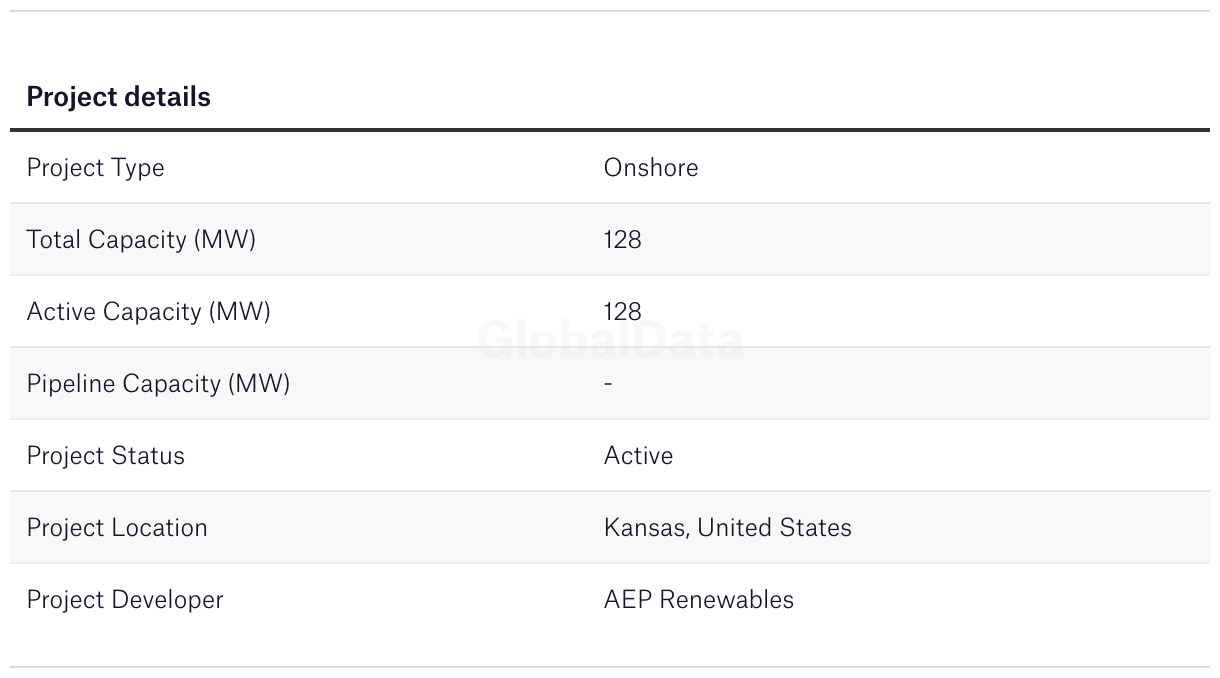Select the Project Developer label
The width and height of the screenshot is (1220, 678).
coord(125,600)
